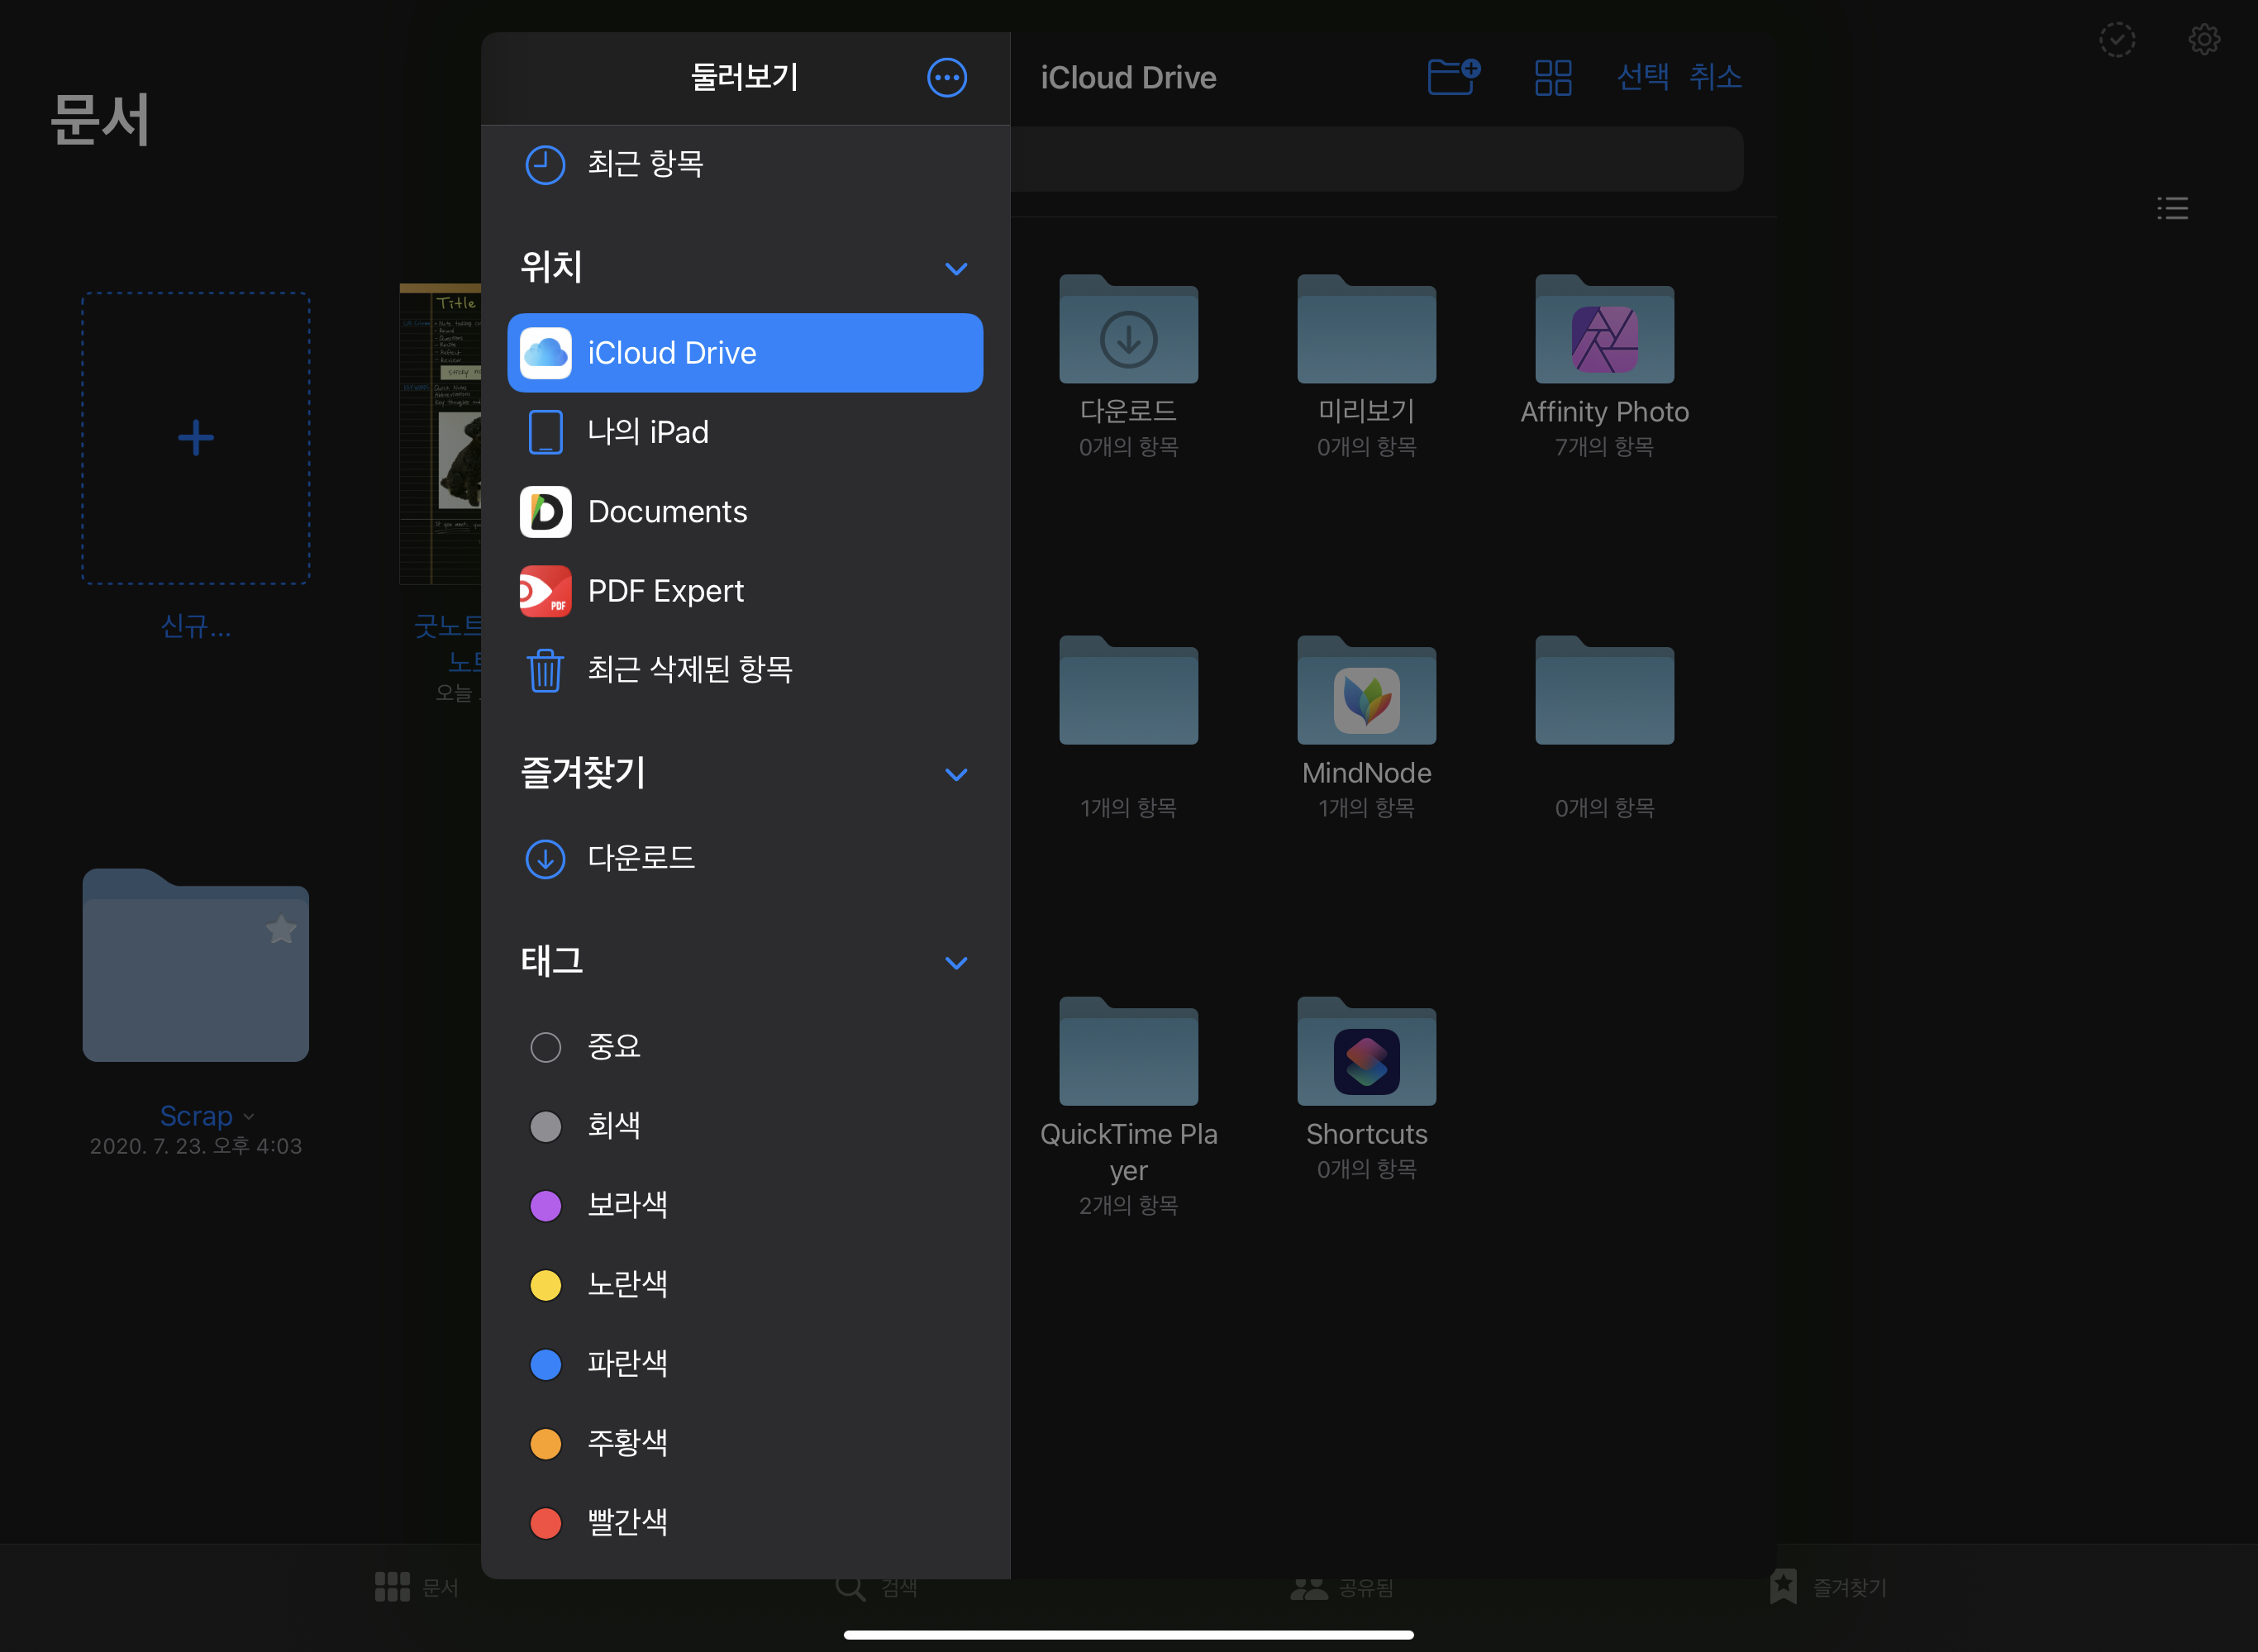Collapse the 태그 section
Image resolution: width=2258 pixels, height=1652 pixels.
[956, 962]
